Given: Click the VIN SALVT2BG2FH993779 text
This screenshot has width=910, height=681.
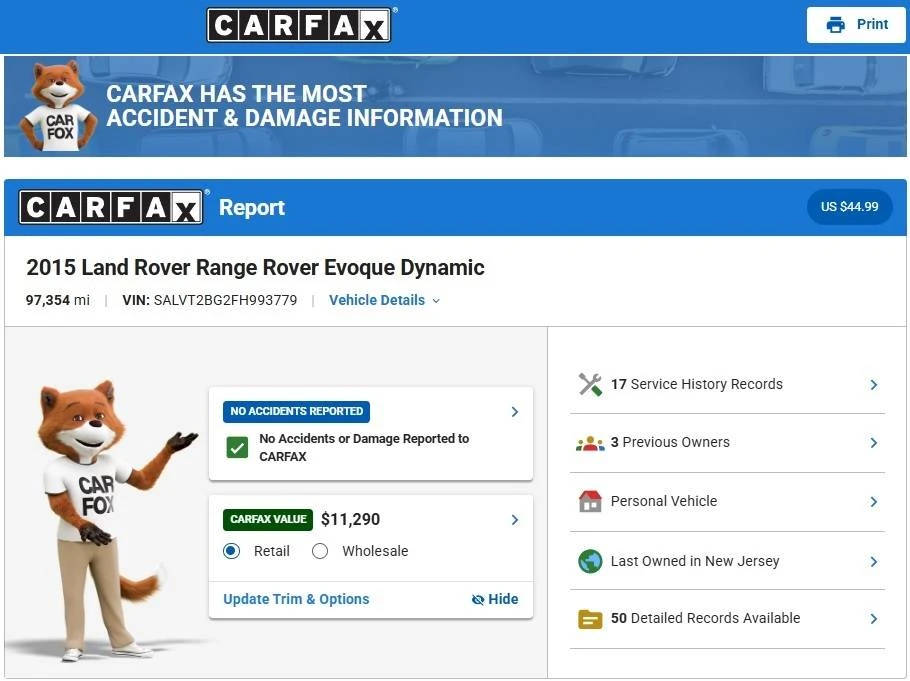Looking at the screenshot, I should point(210,300).
